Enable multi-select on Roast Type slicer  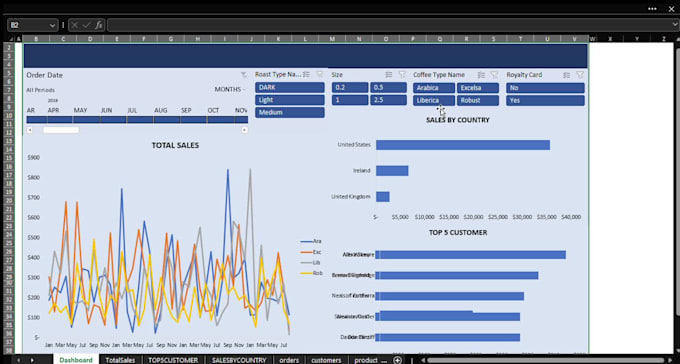306,75
